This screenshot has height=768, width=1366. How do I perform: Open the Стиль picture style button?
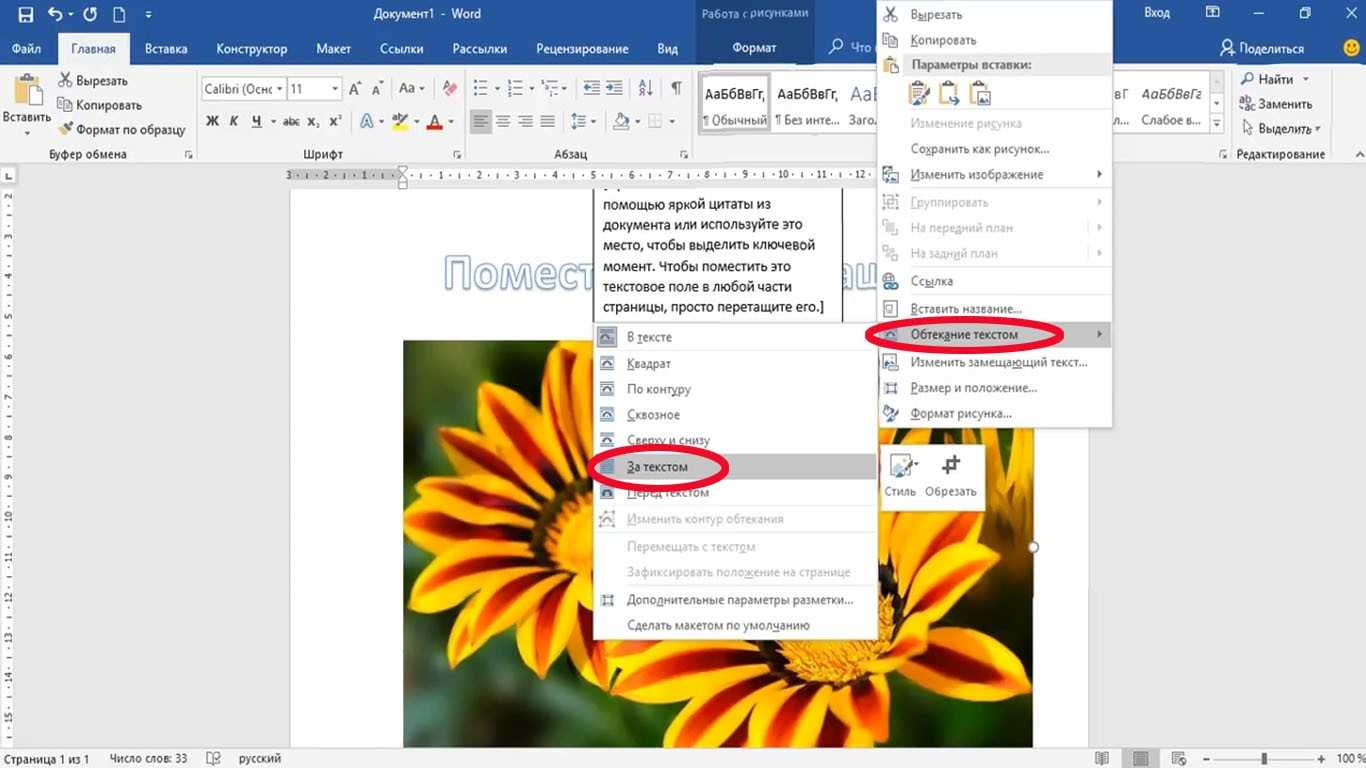pyautogui.click(x=900, y=476)
